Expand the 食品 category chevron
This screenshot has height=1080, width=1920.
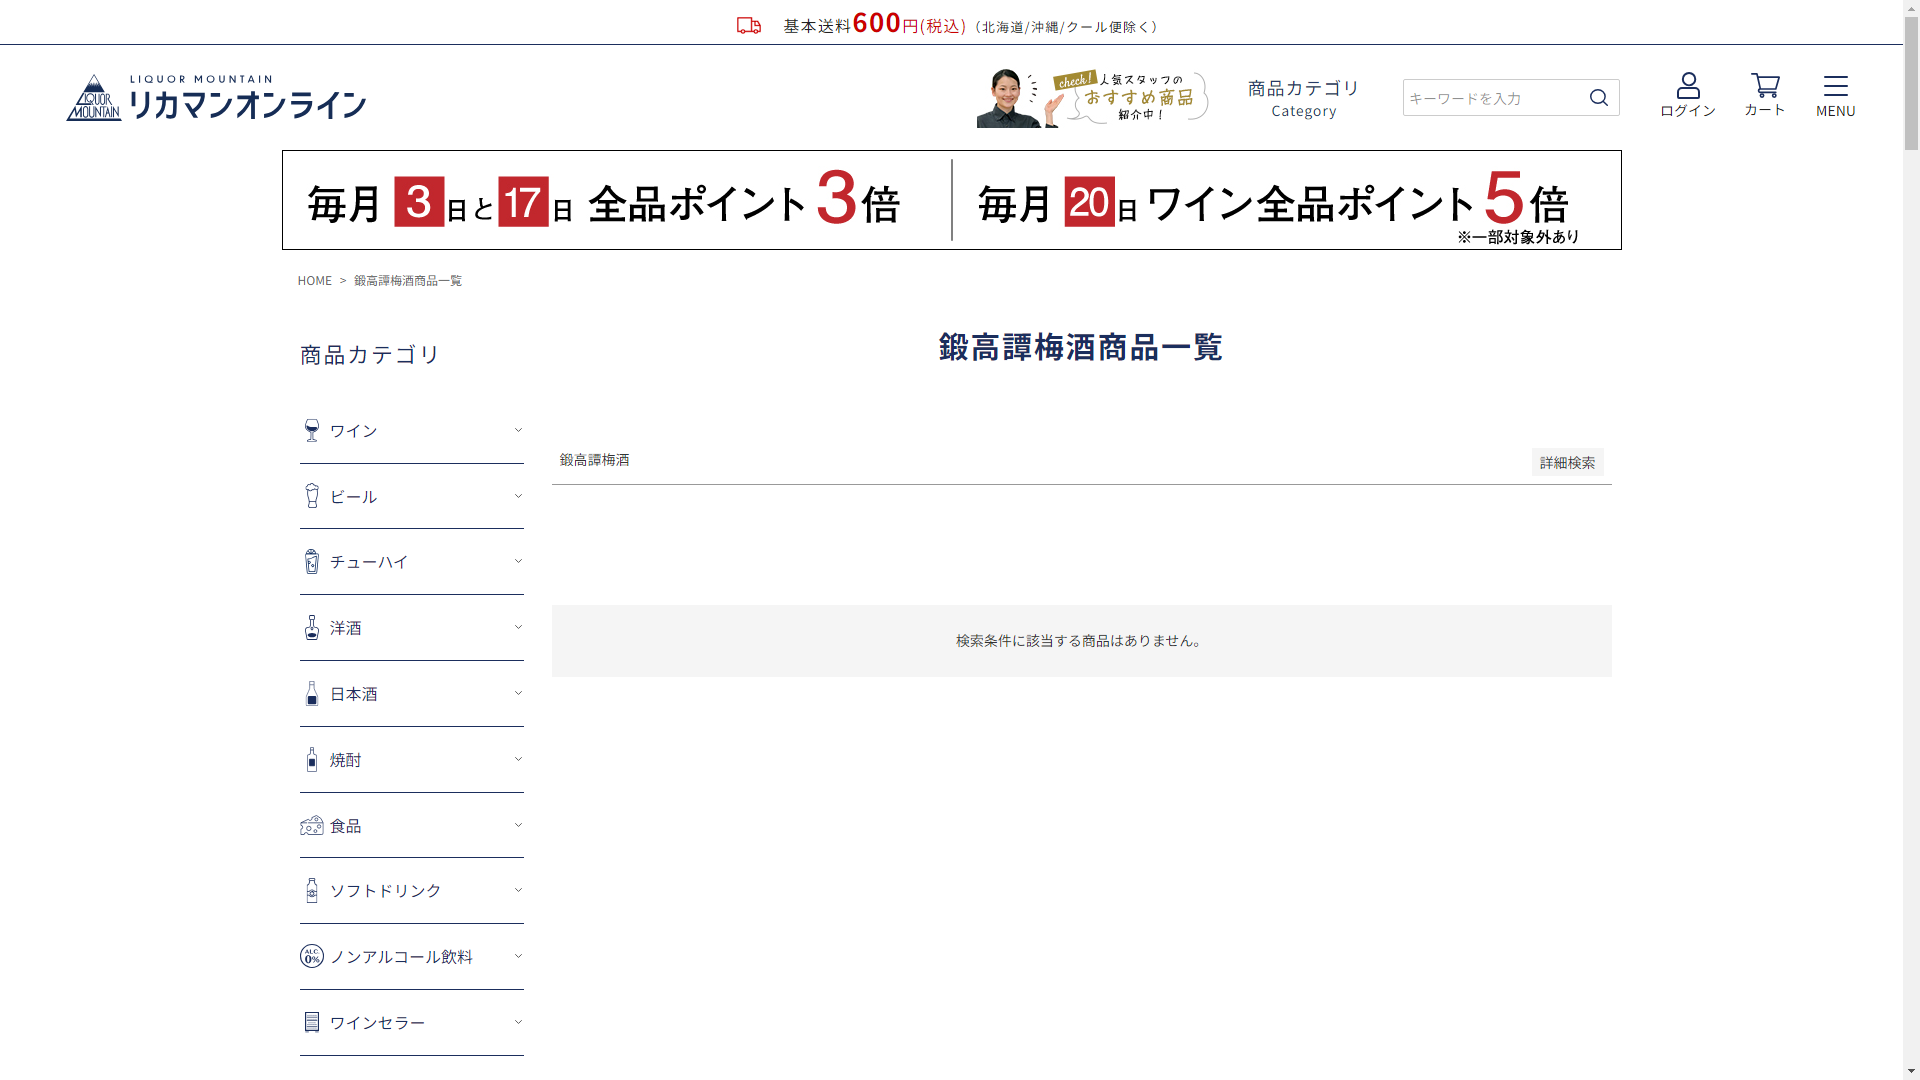point(518,825)
